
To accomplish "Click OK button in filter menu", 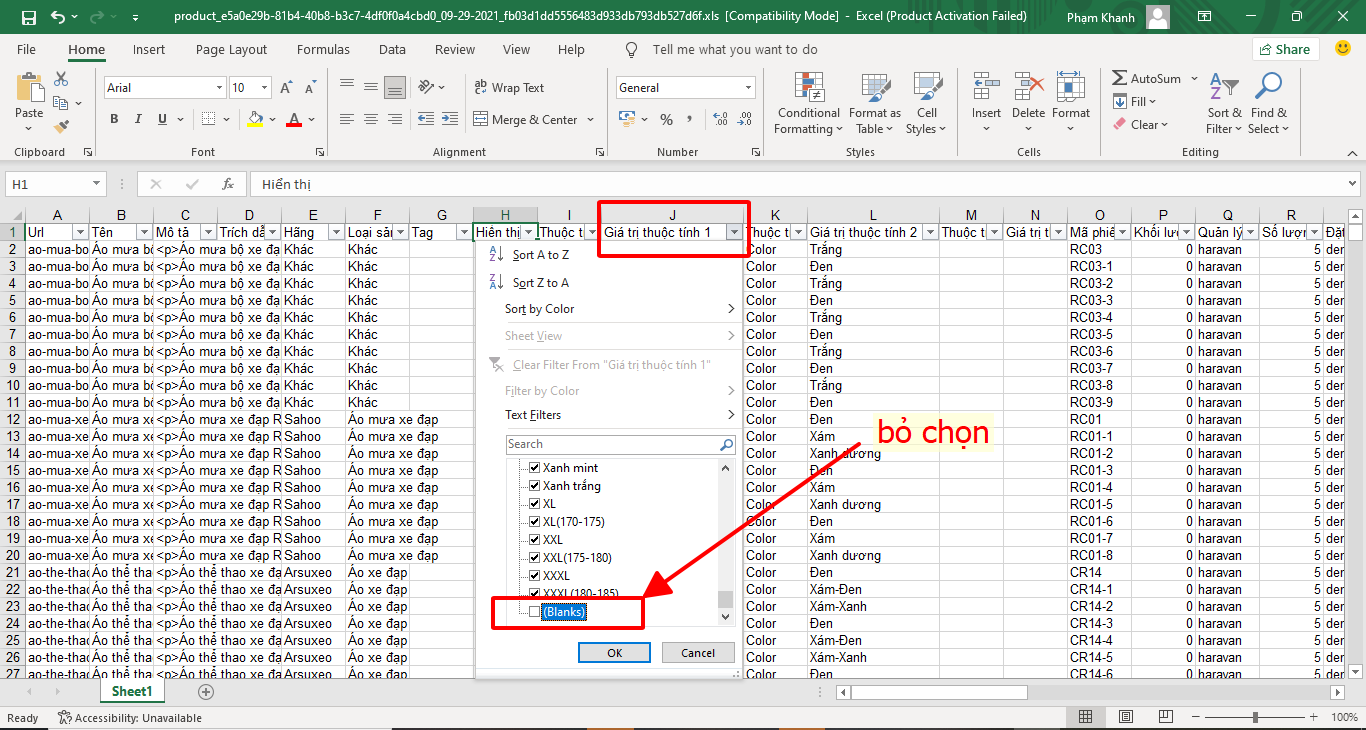I will point(614,653).
